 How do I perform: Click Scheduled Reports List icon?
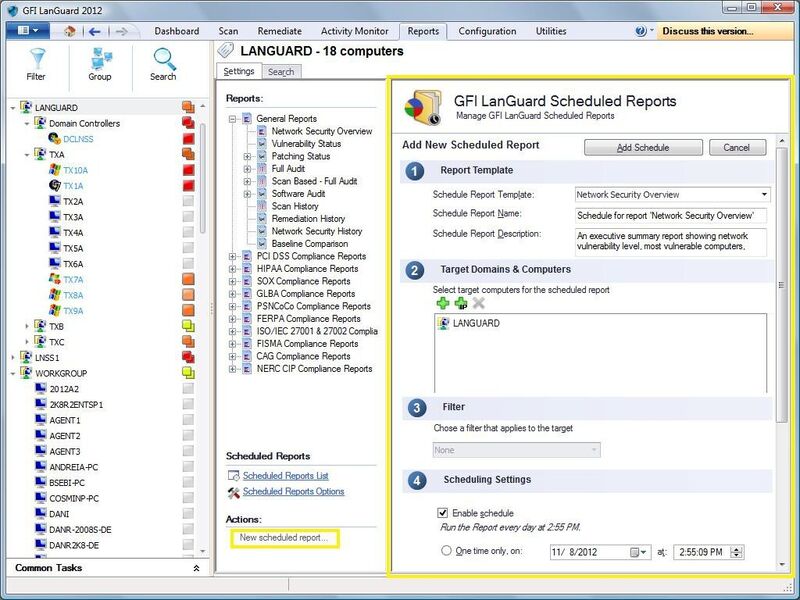click(x=234, y=476)
